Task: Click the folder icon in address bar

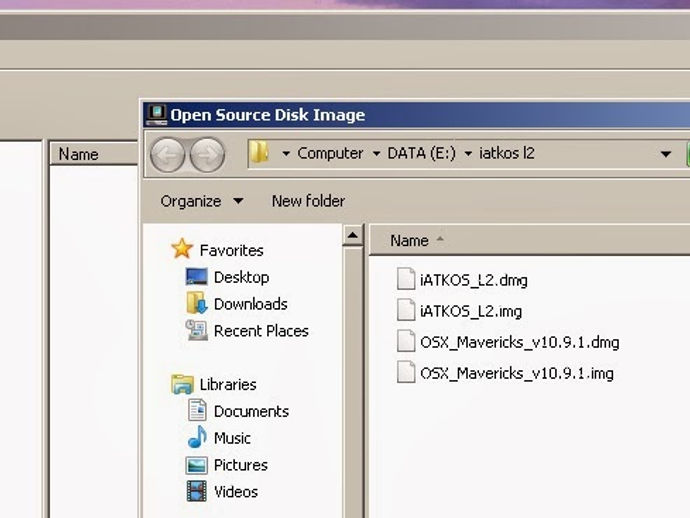Action: click(259, 152)
